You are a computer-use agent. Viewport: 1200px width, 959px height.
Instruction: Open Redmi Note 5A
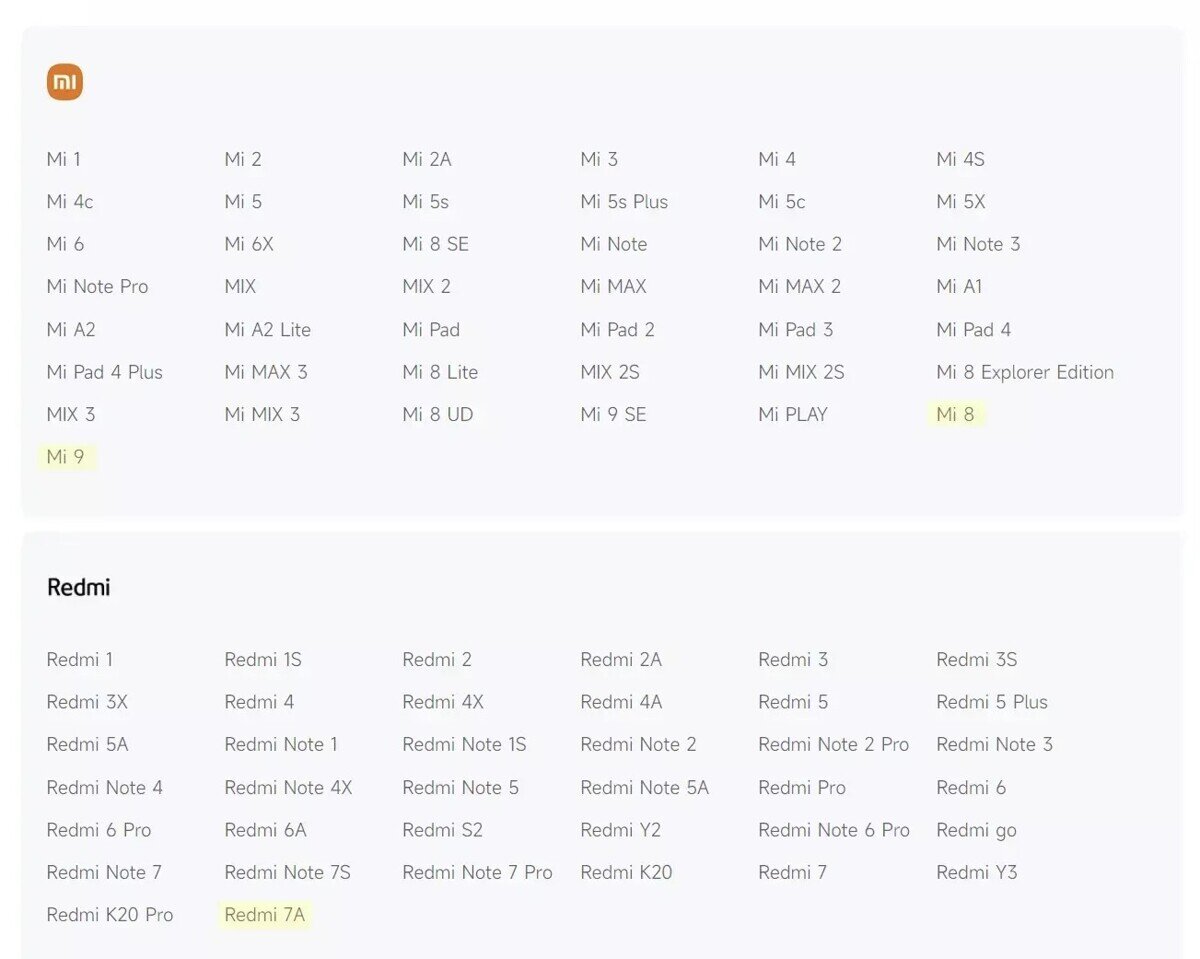click(645, 788)
